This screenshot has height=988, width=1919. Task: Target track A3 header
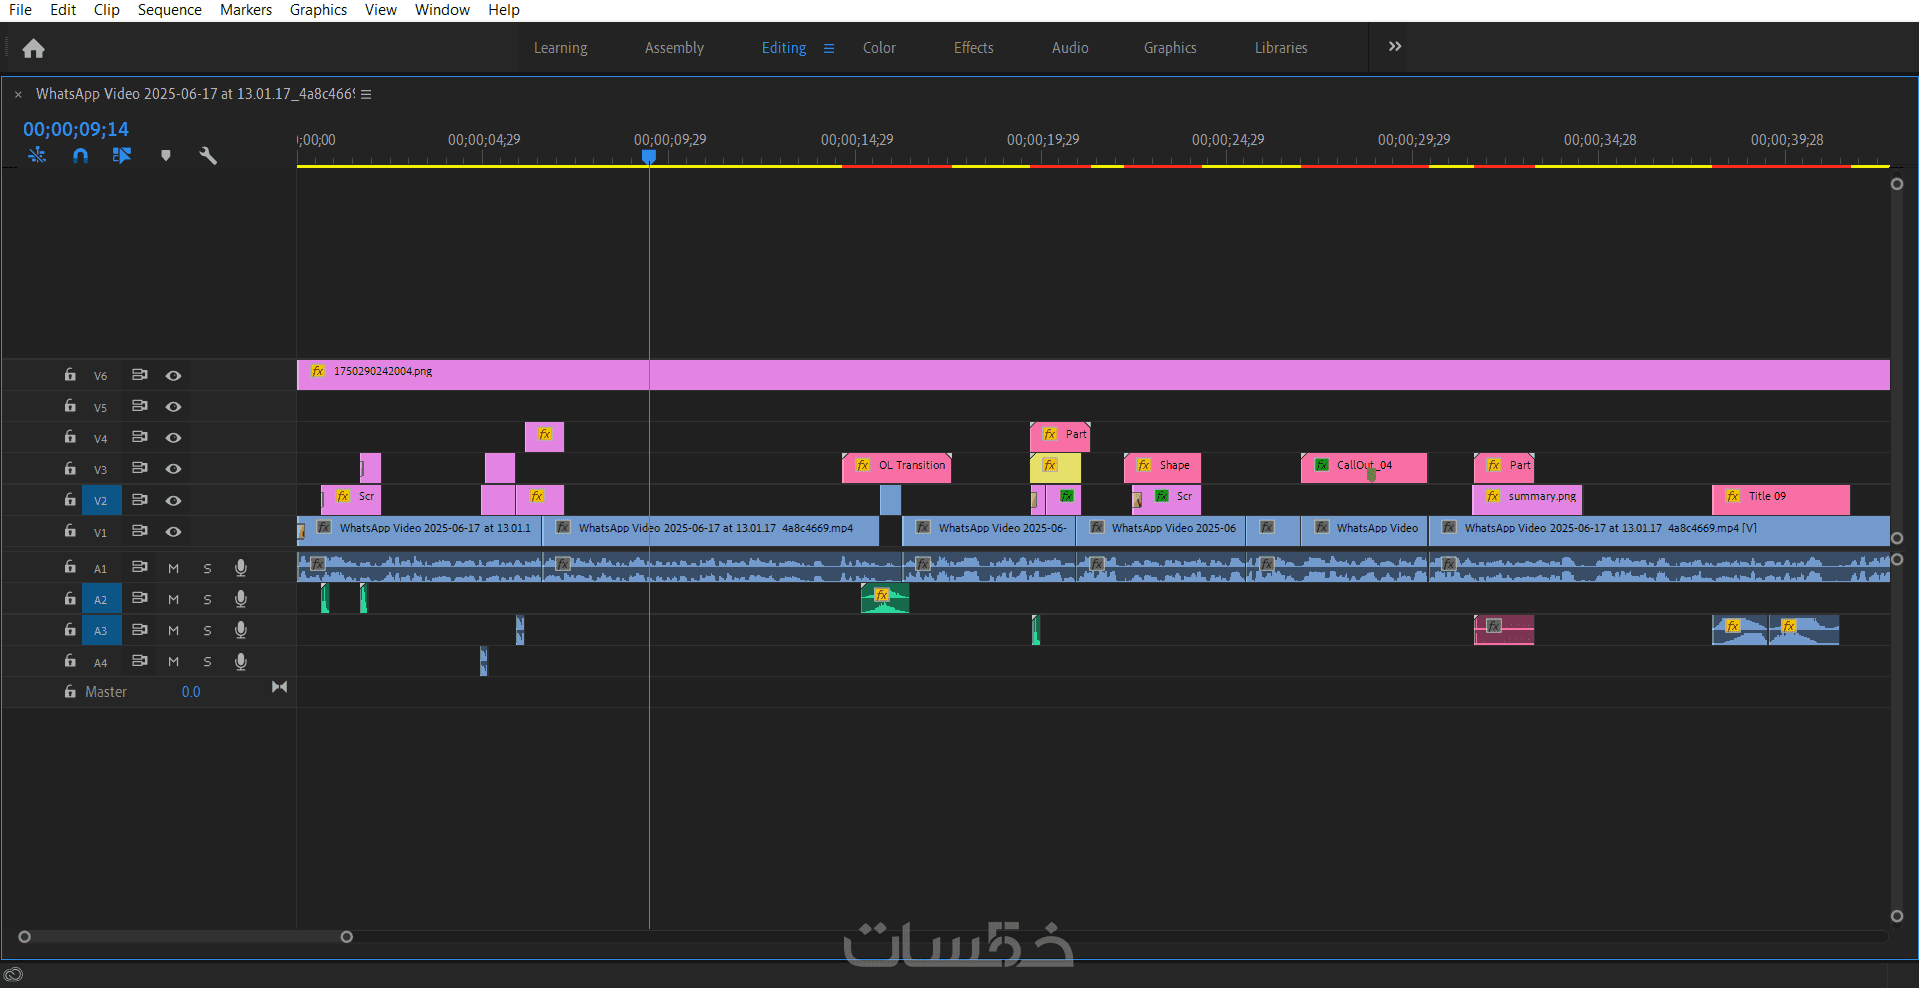coord(101,630)
